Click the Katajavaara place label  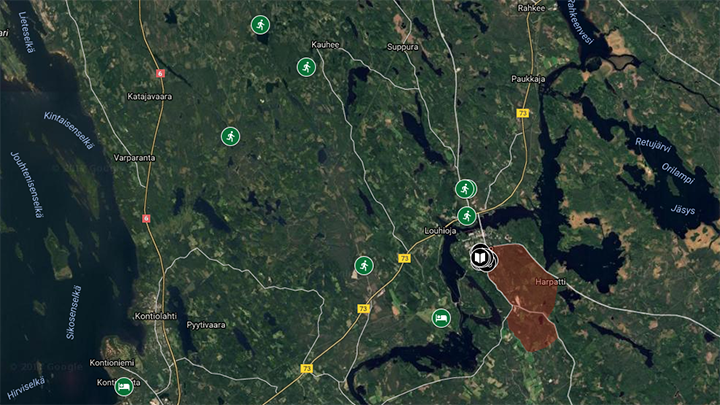pyautogui.click(x=150, y=97)
